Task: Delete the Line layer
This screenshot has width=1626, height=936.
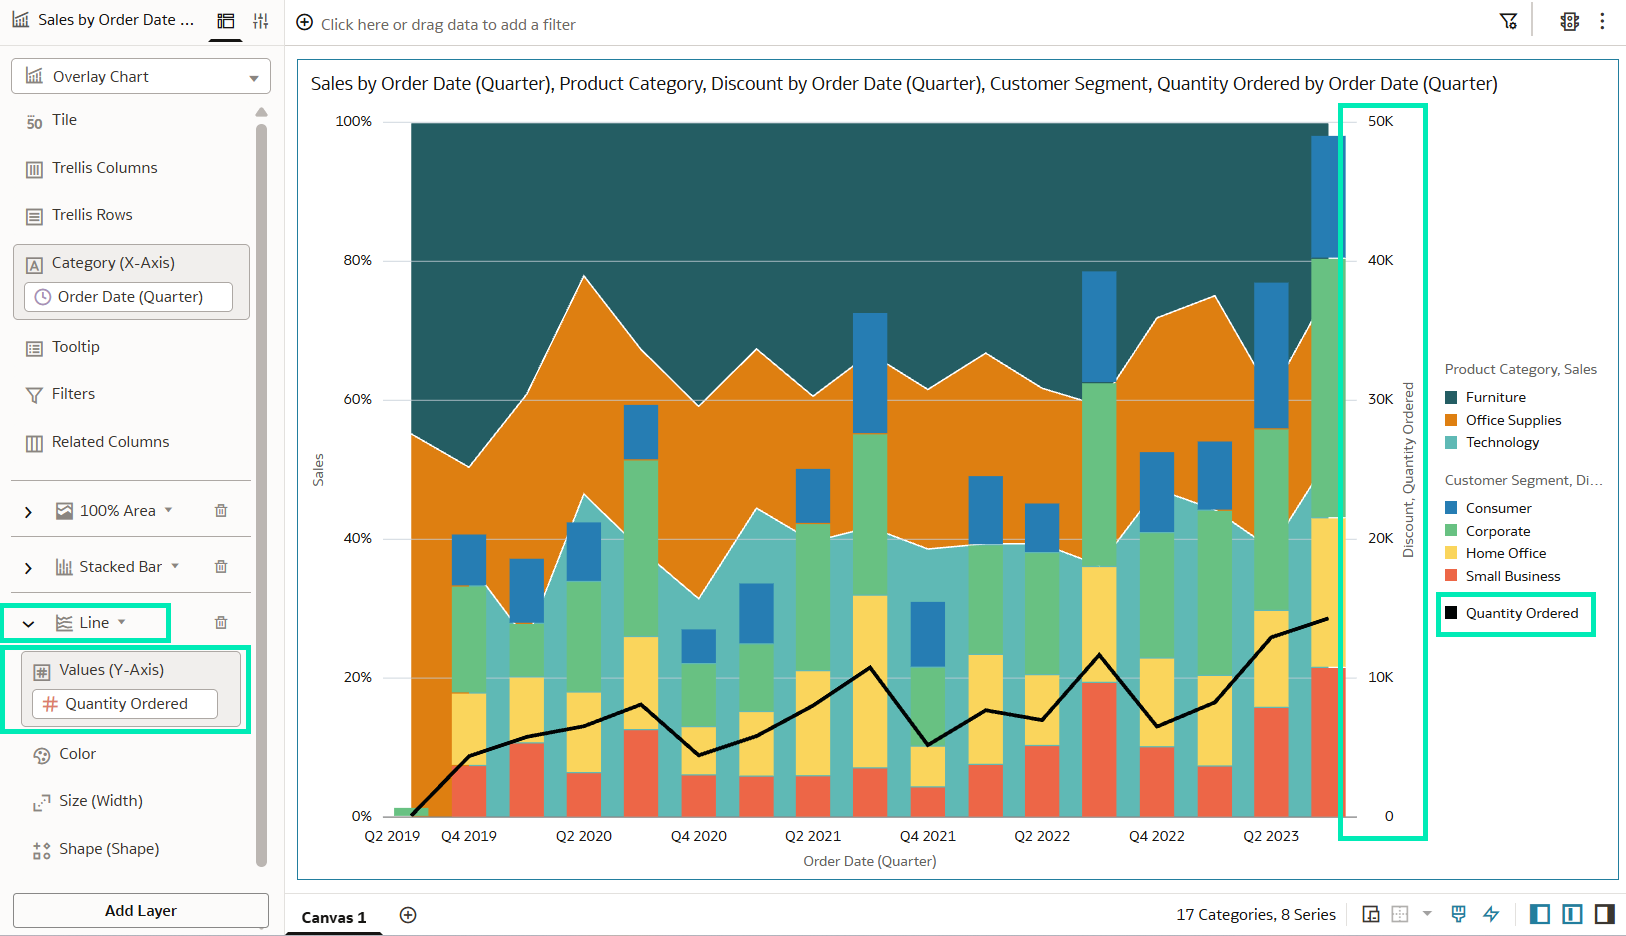Action: pos(221,622)
